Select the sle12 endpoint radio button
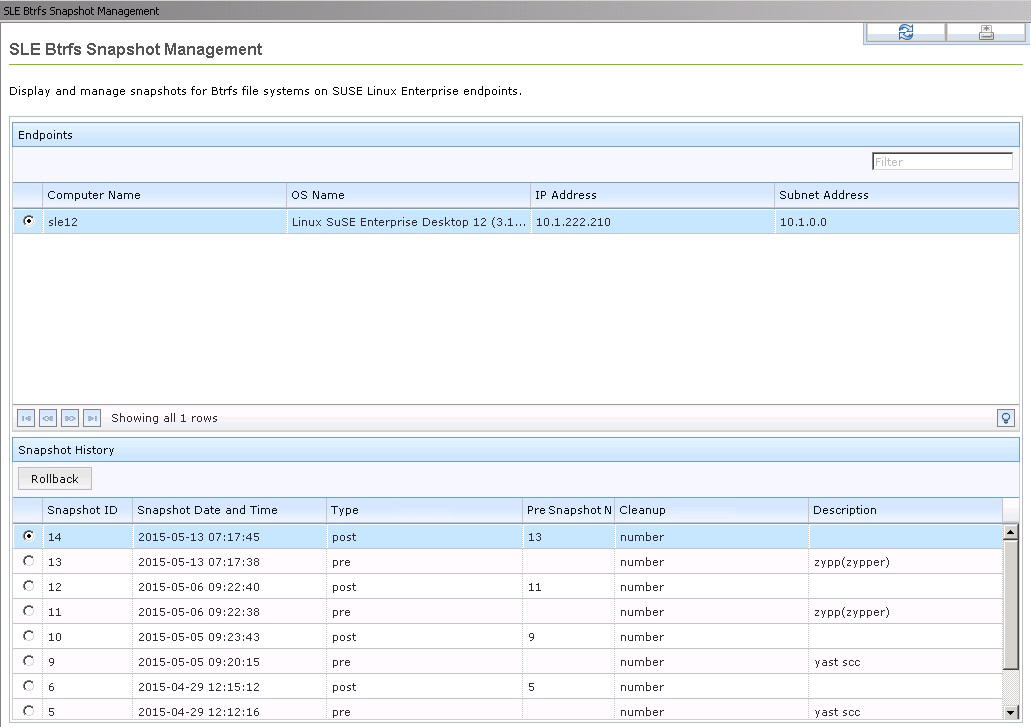This screenshot has width=1031, height=727. pos(27,221)
